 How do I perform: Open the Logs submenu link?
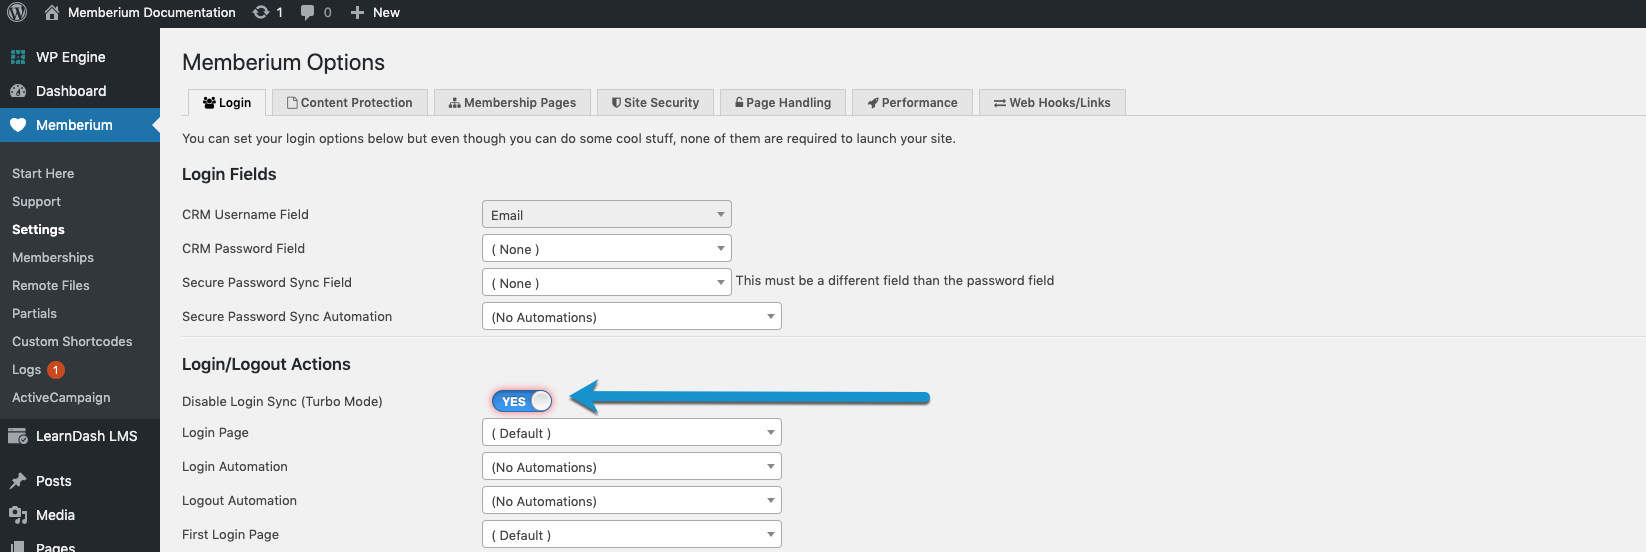click(x=26, y=369)
